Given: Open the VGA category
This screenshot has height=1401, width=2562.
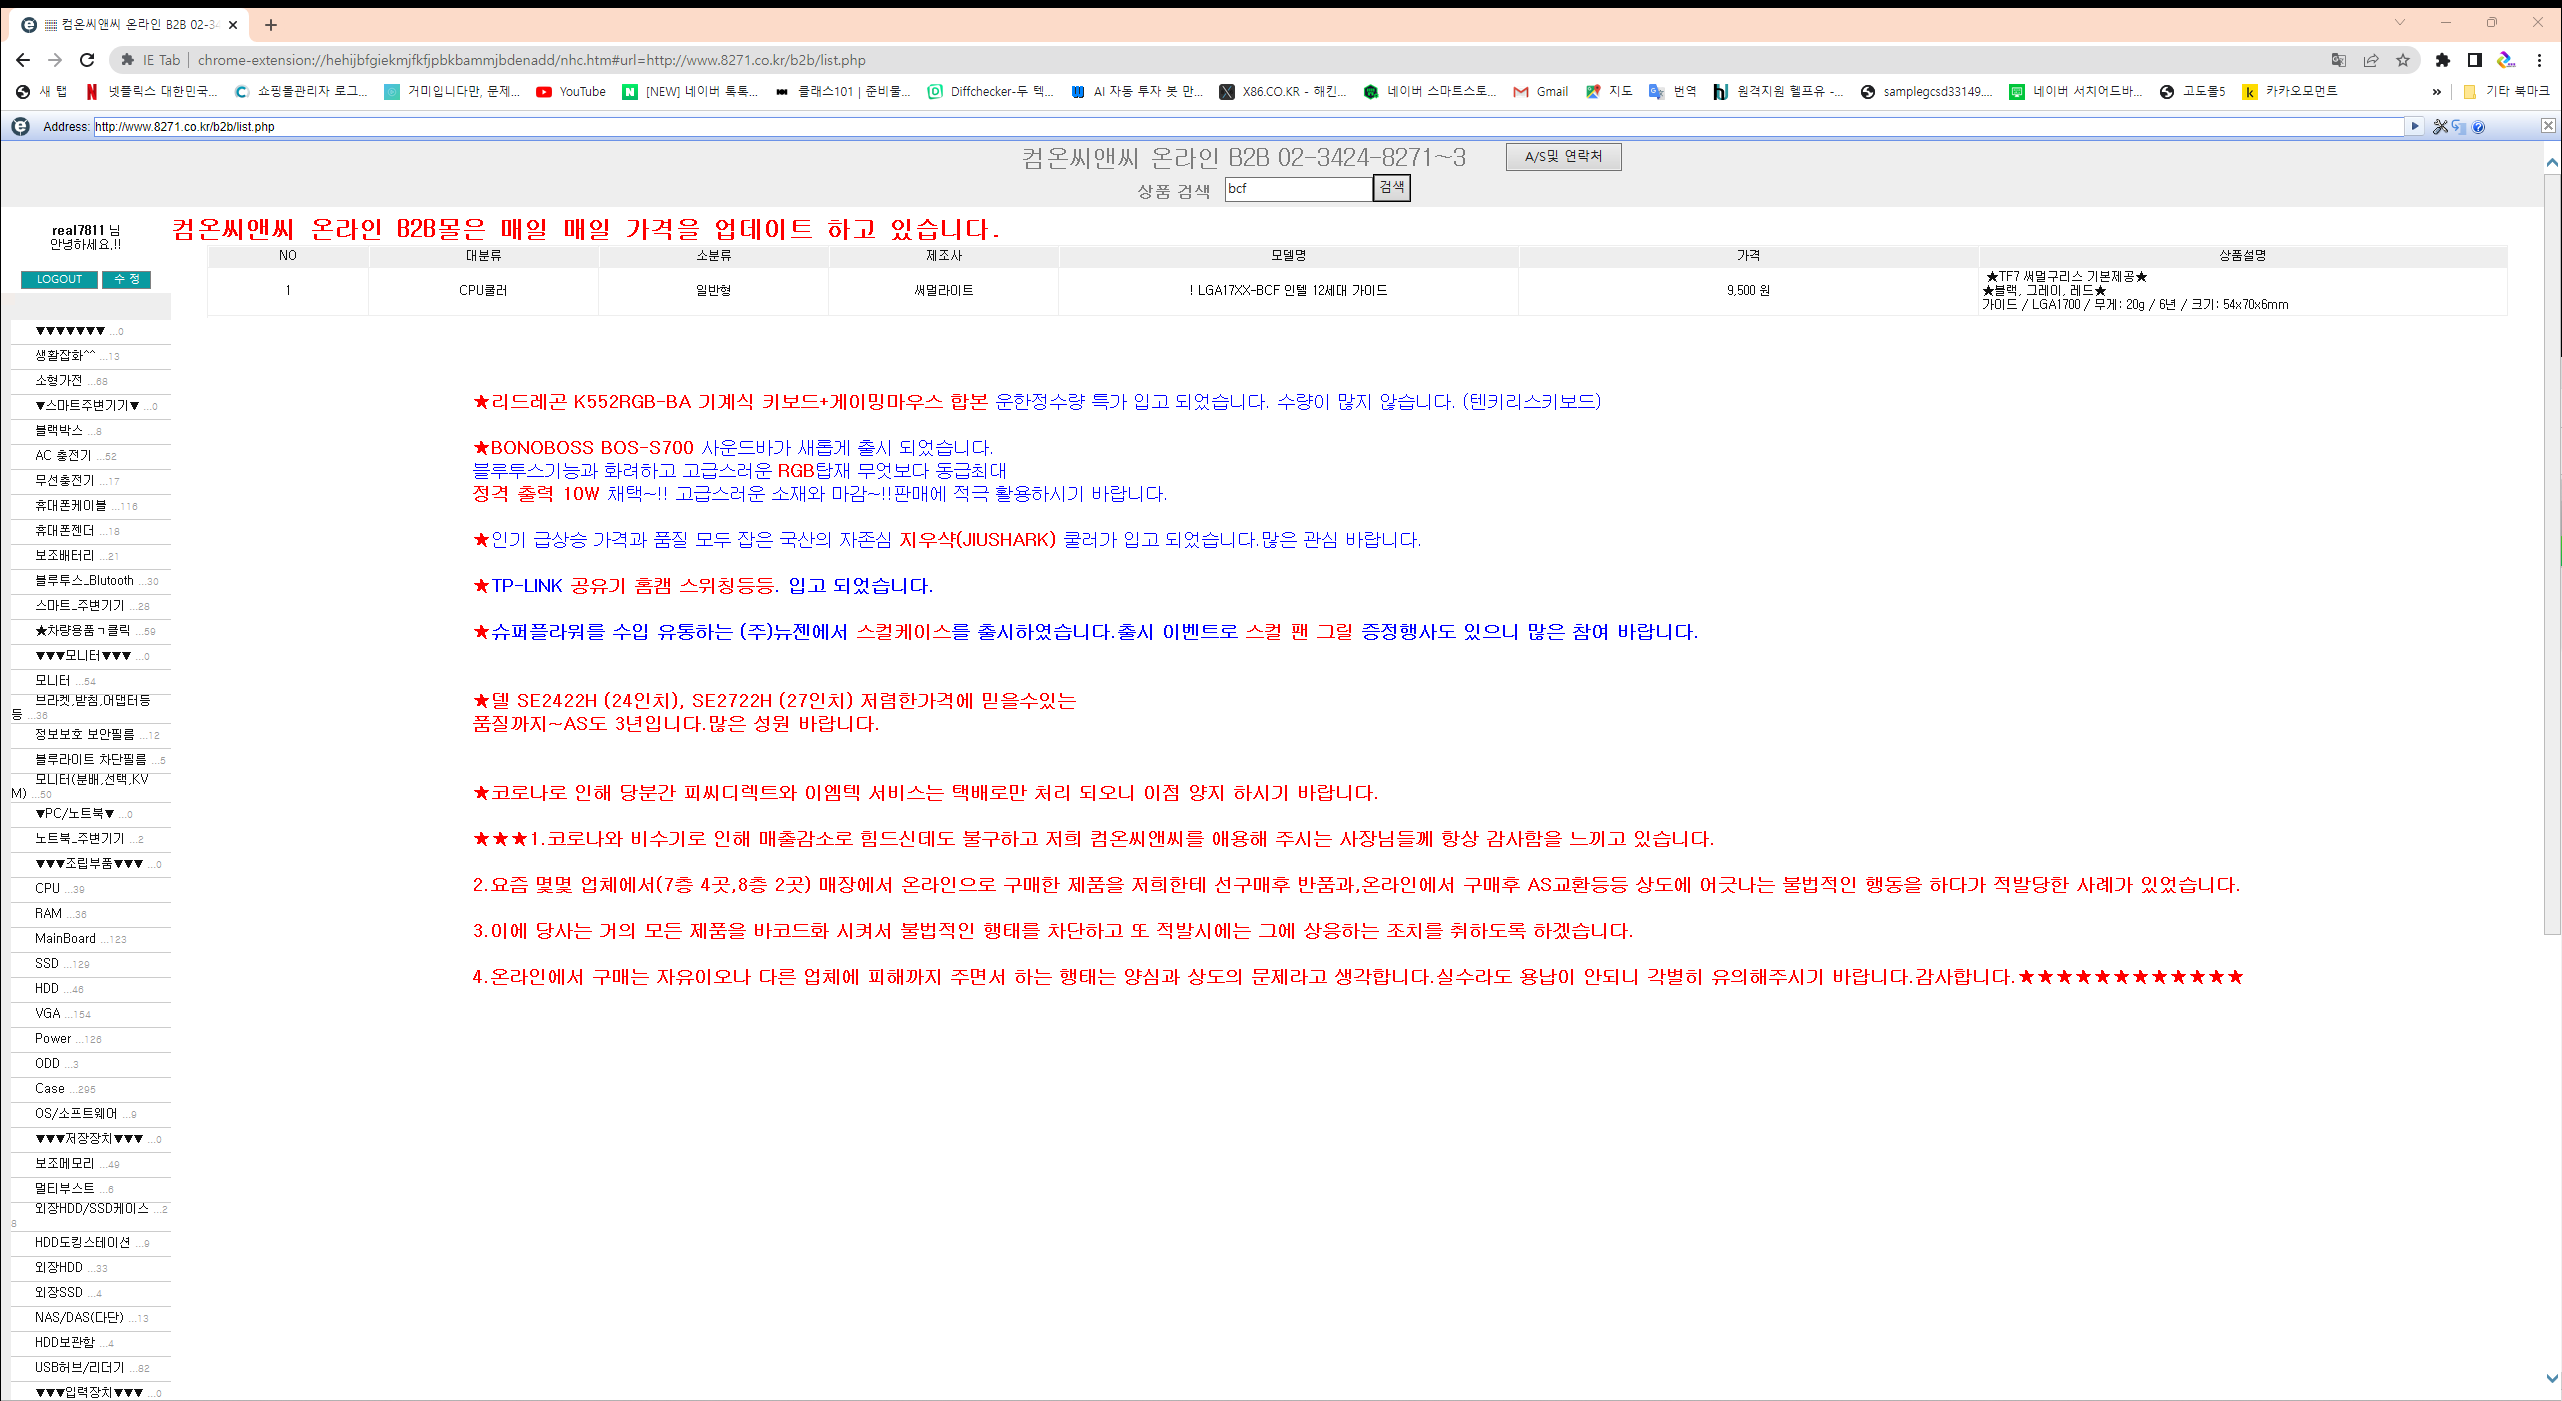Looking at the screenshot, I should 48,1013.
